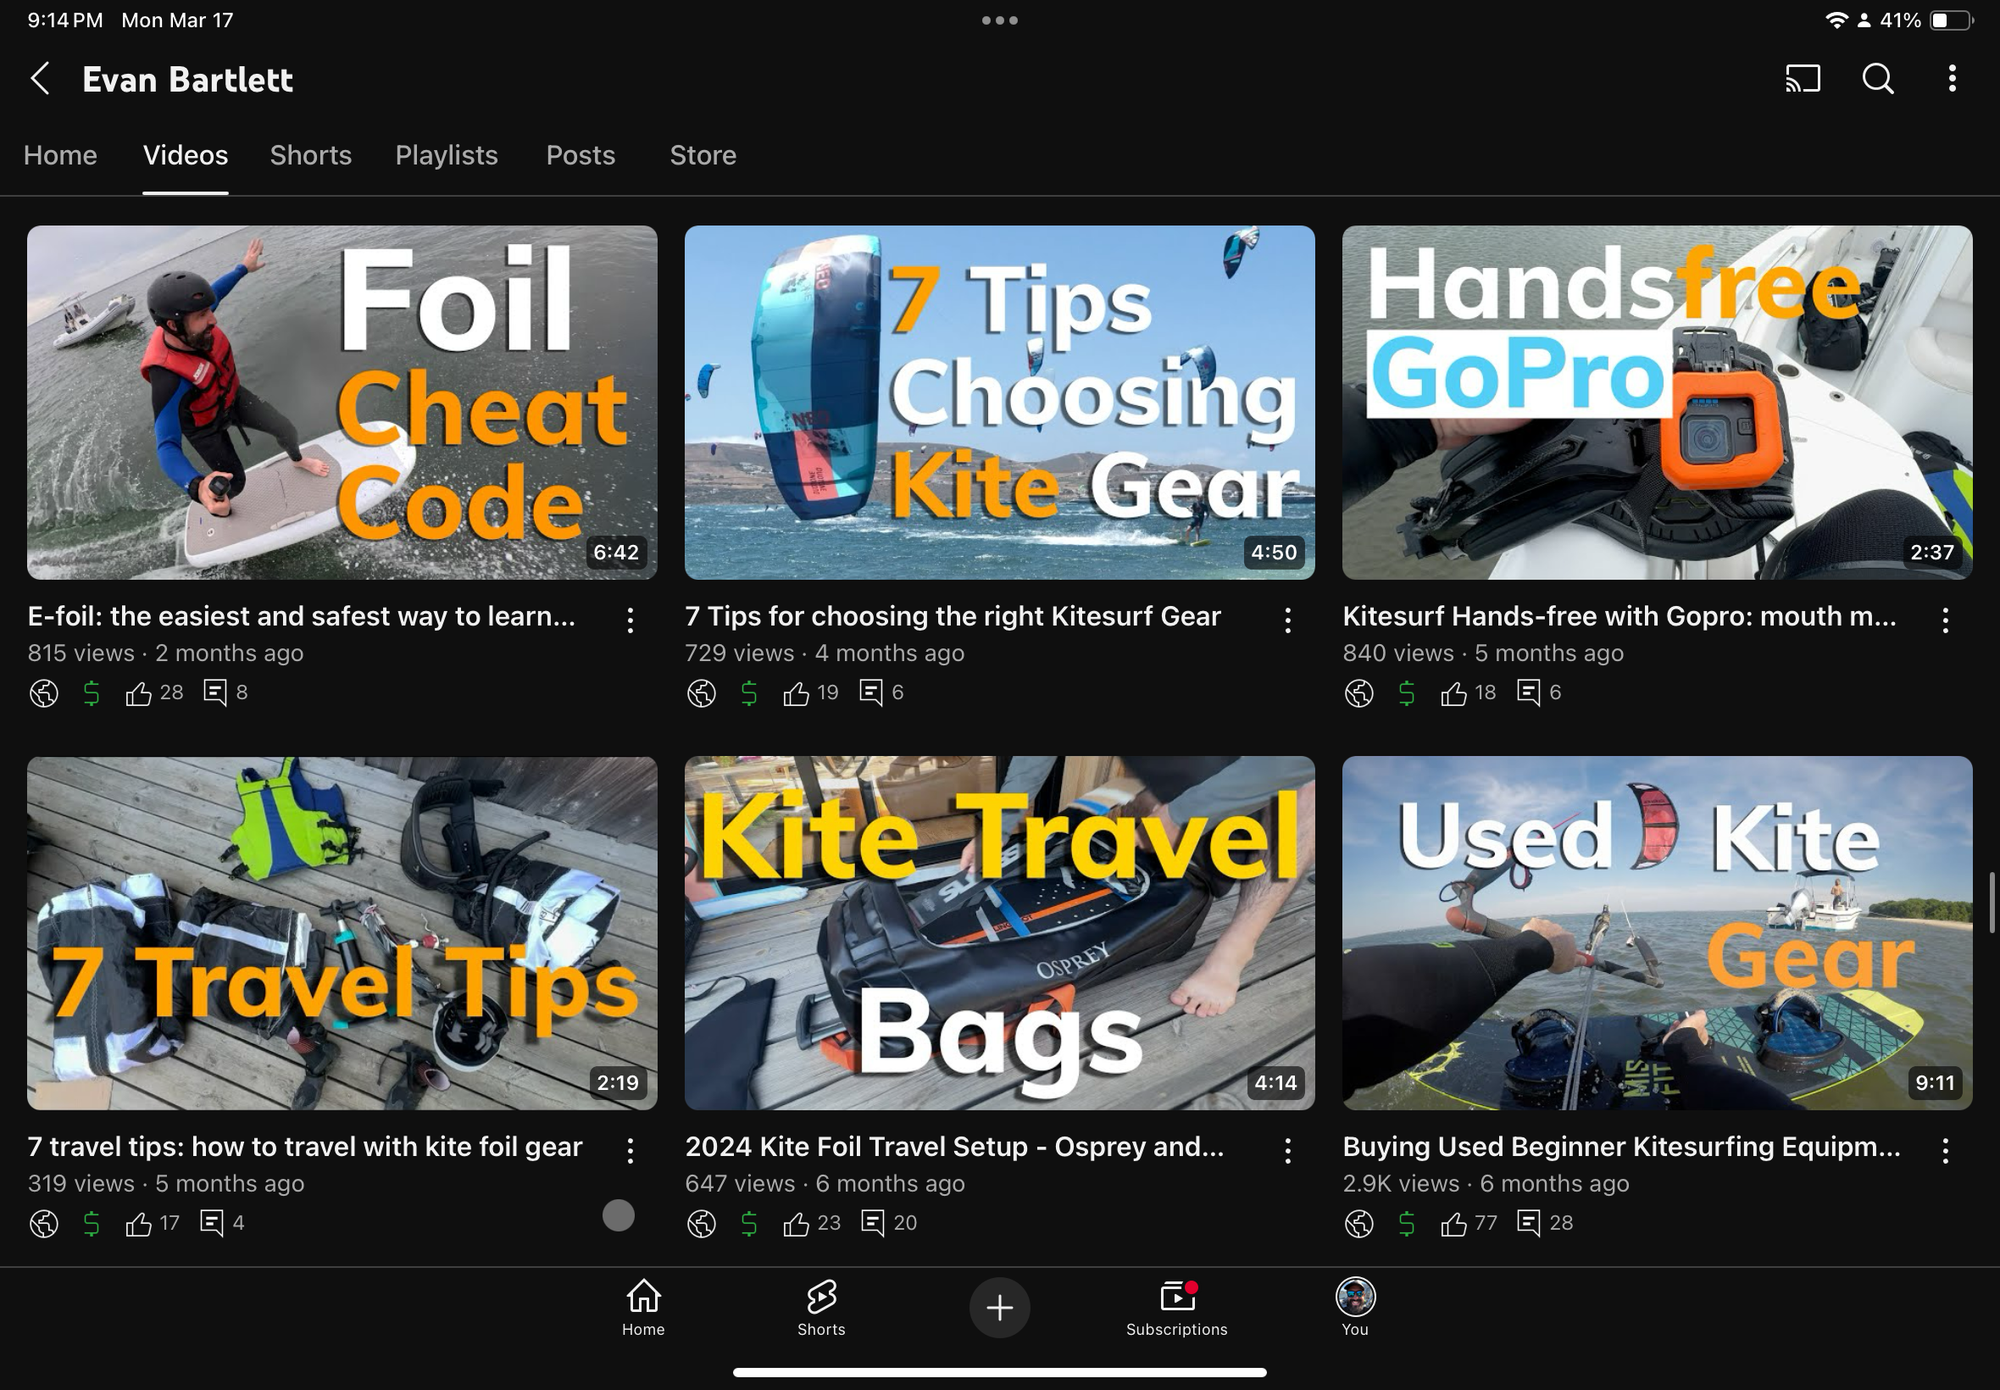Viewport: 2000px width, 1390px height.
Task: Switch to the Playlists tab
Action: click(x=446, y=155)
